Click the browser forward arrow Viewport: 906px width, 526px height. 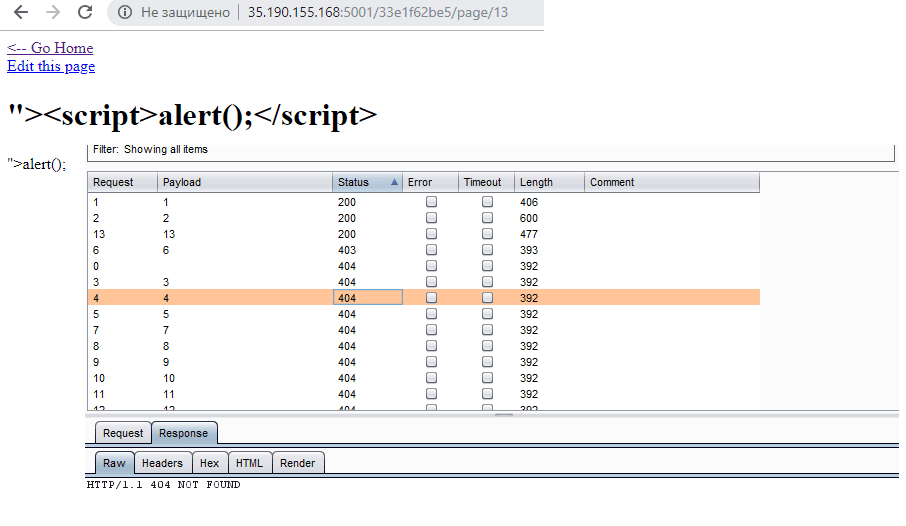pyautogui.click(x=53, y=13)
